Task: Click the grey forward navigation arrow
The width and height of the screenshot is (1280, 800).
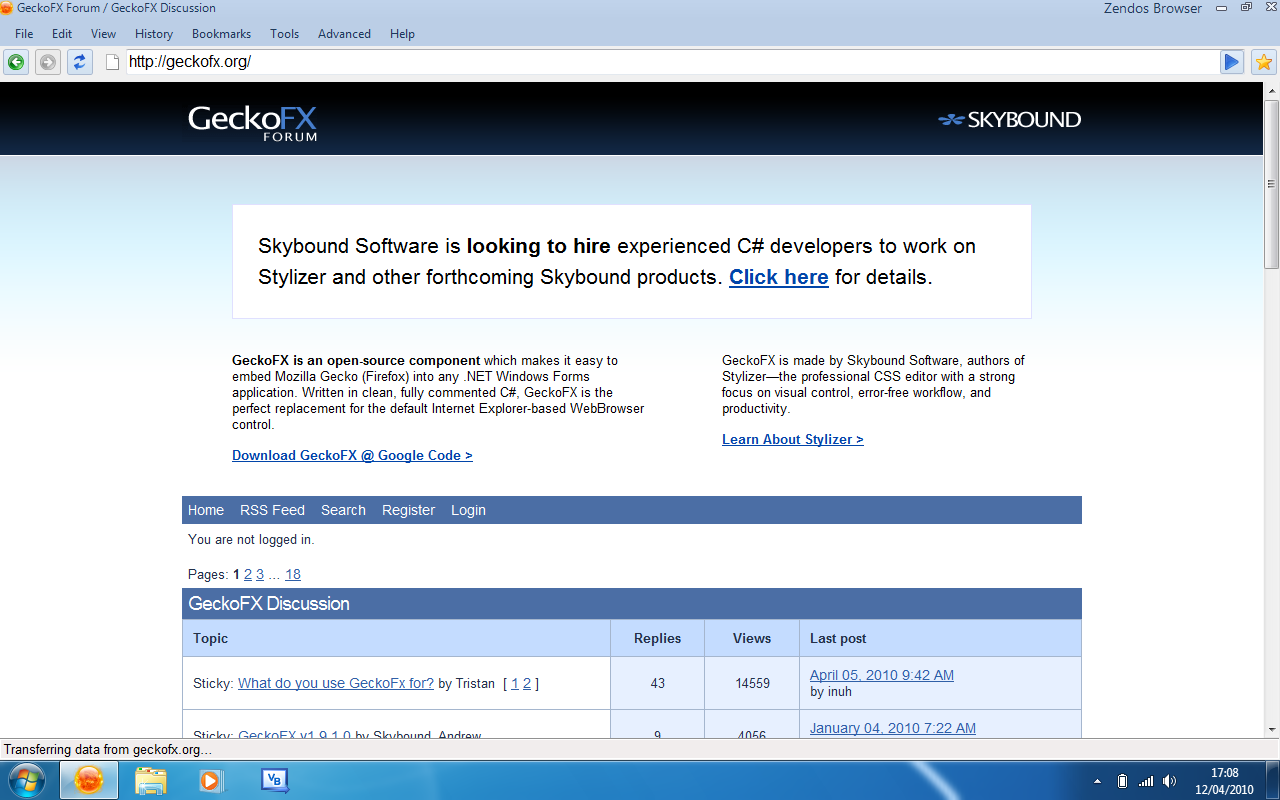Action: coord(47,62)
